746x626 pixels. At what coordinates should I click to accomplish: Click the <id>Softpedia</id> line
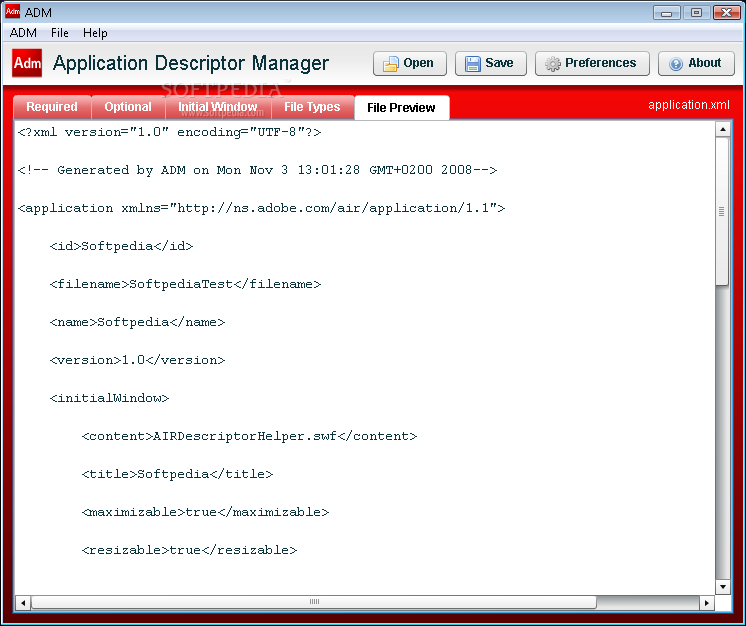(x=121, y=246)
